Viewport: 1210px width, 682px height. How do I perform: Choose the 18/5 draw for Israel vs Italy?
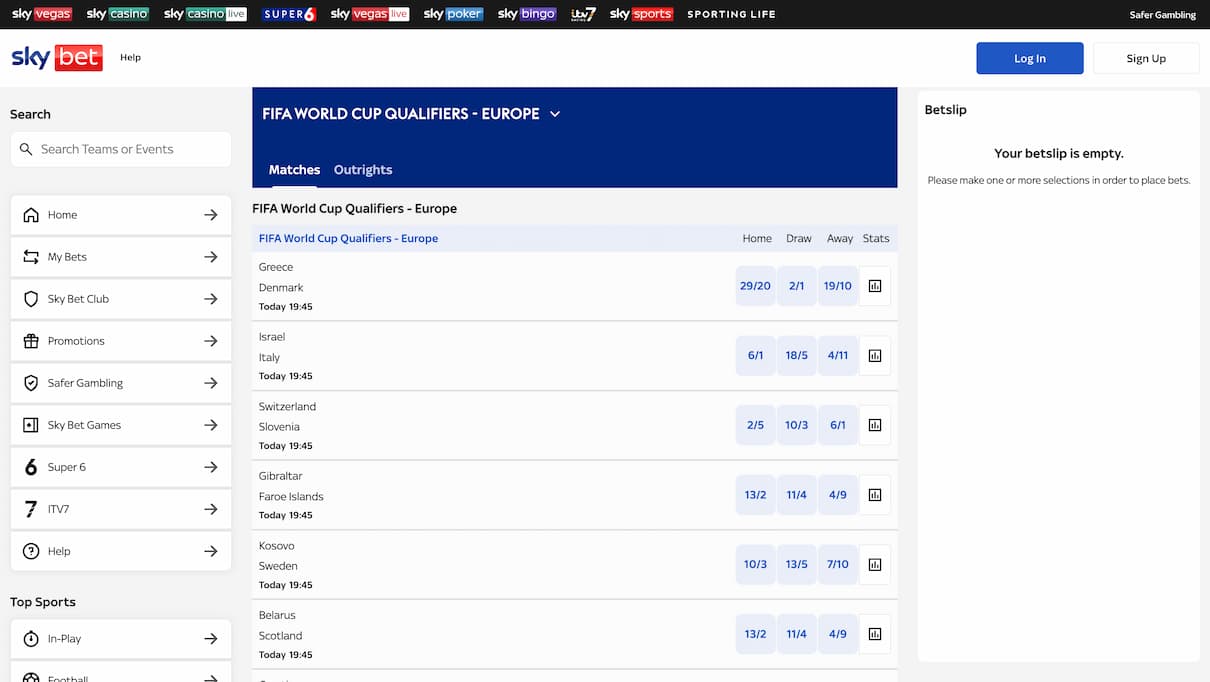[797, 355]
